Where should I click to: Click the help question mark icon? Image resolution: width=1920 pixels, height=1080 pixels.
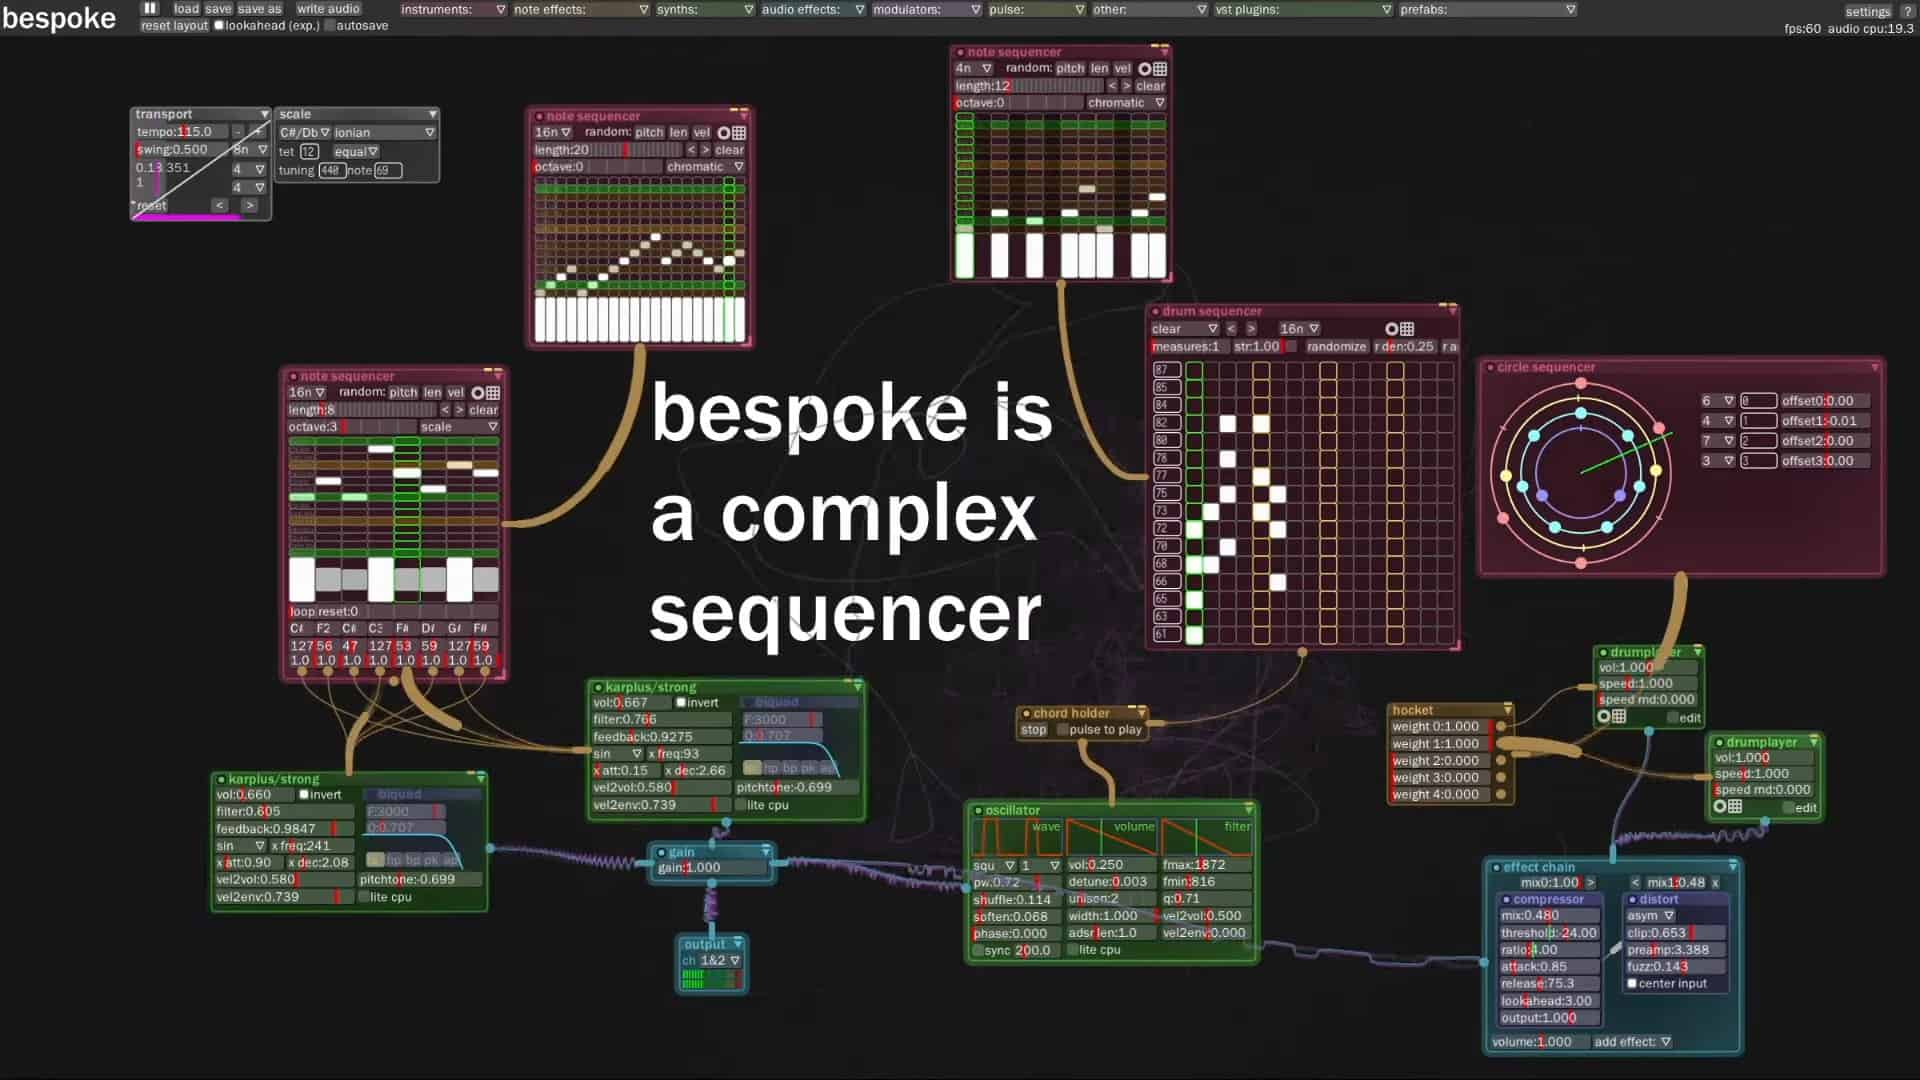1906,11
